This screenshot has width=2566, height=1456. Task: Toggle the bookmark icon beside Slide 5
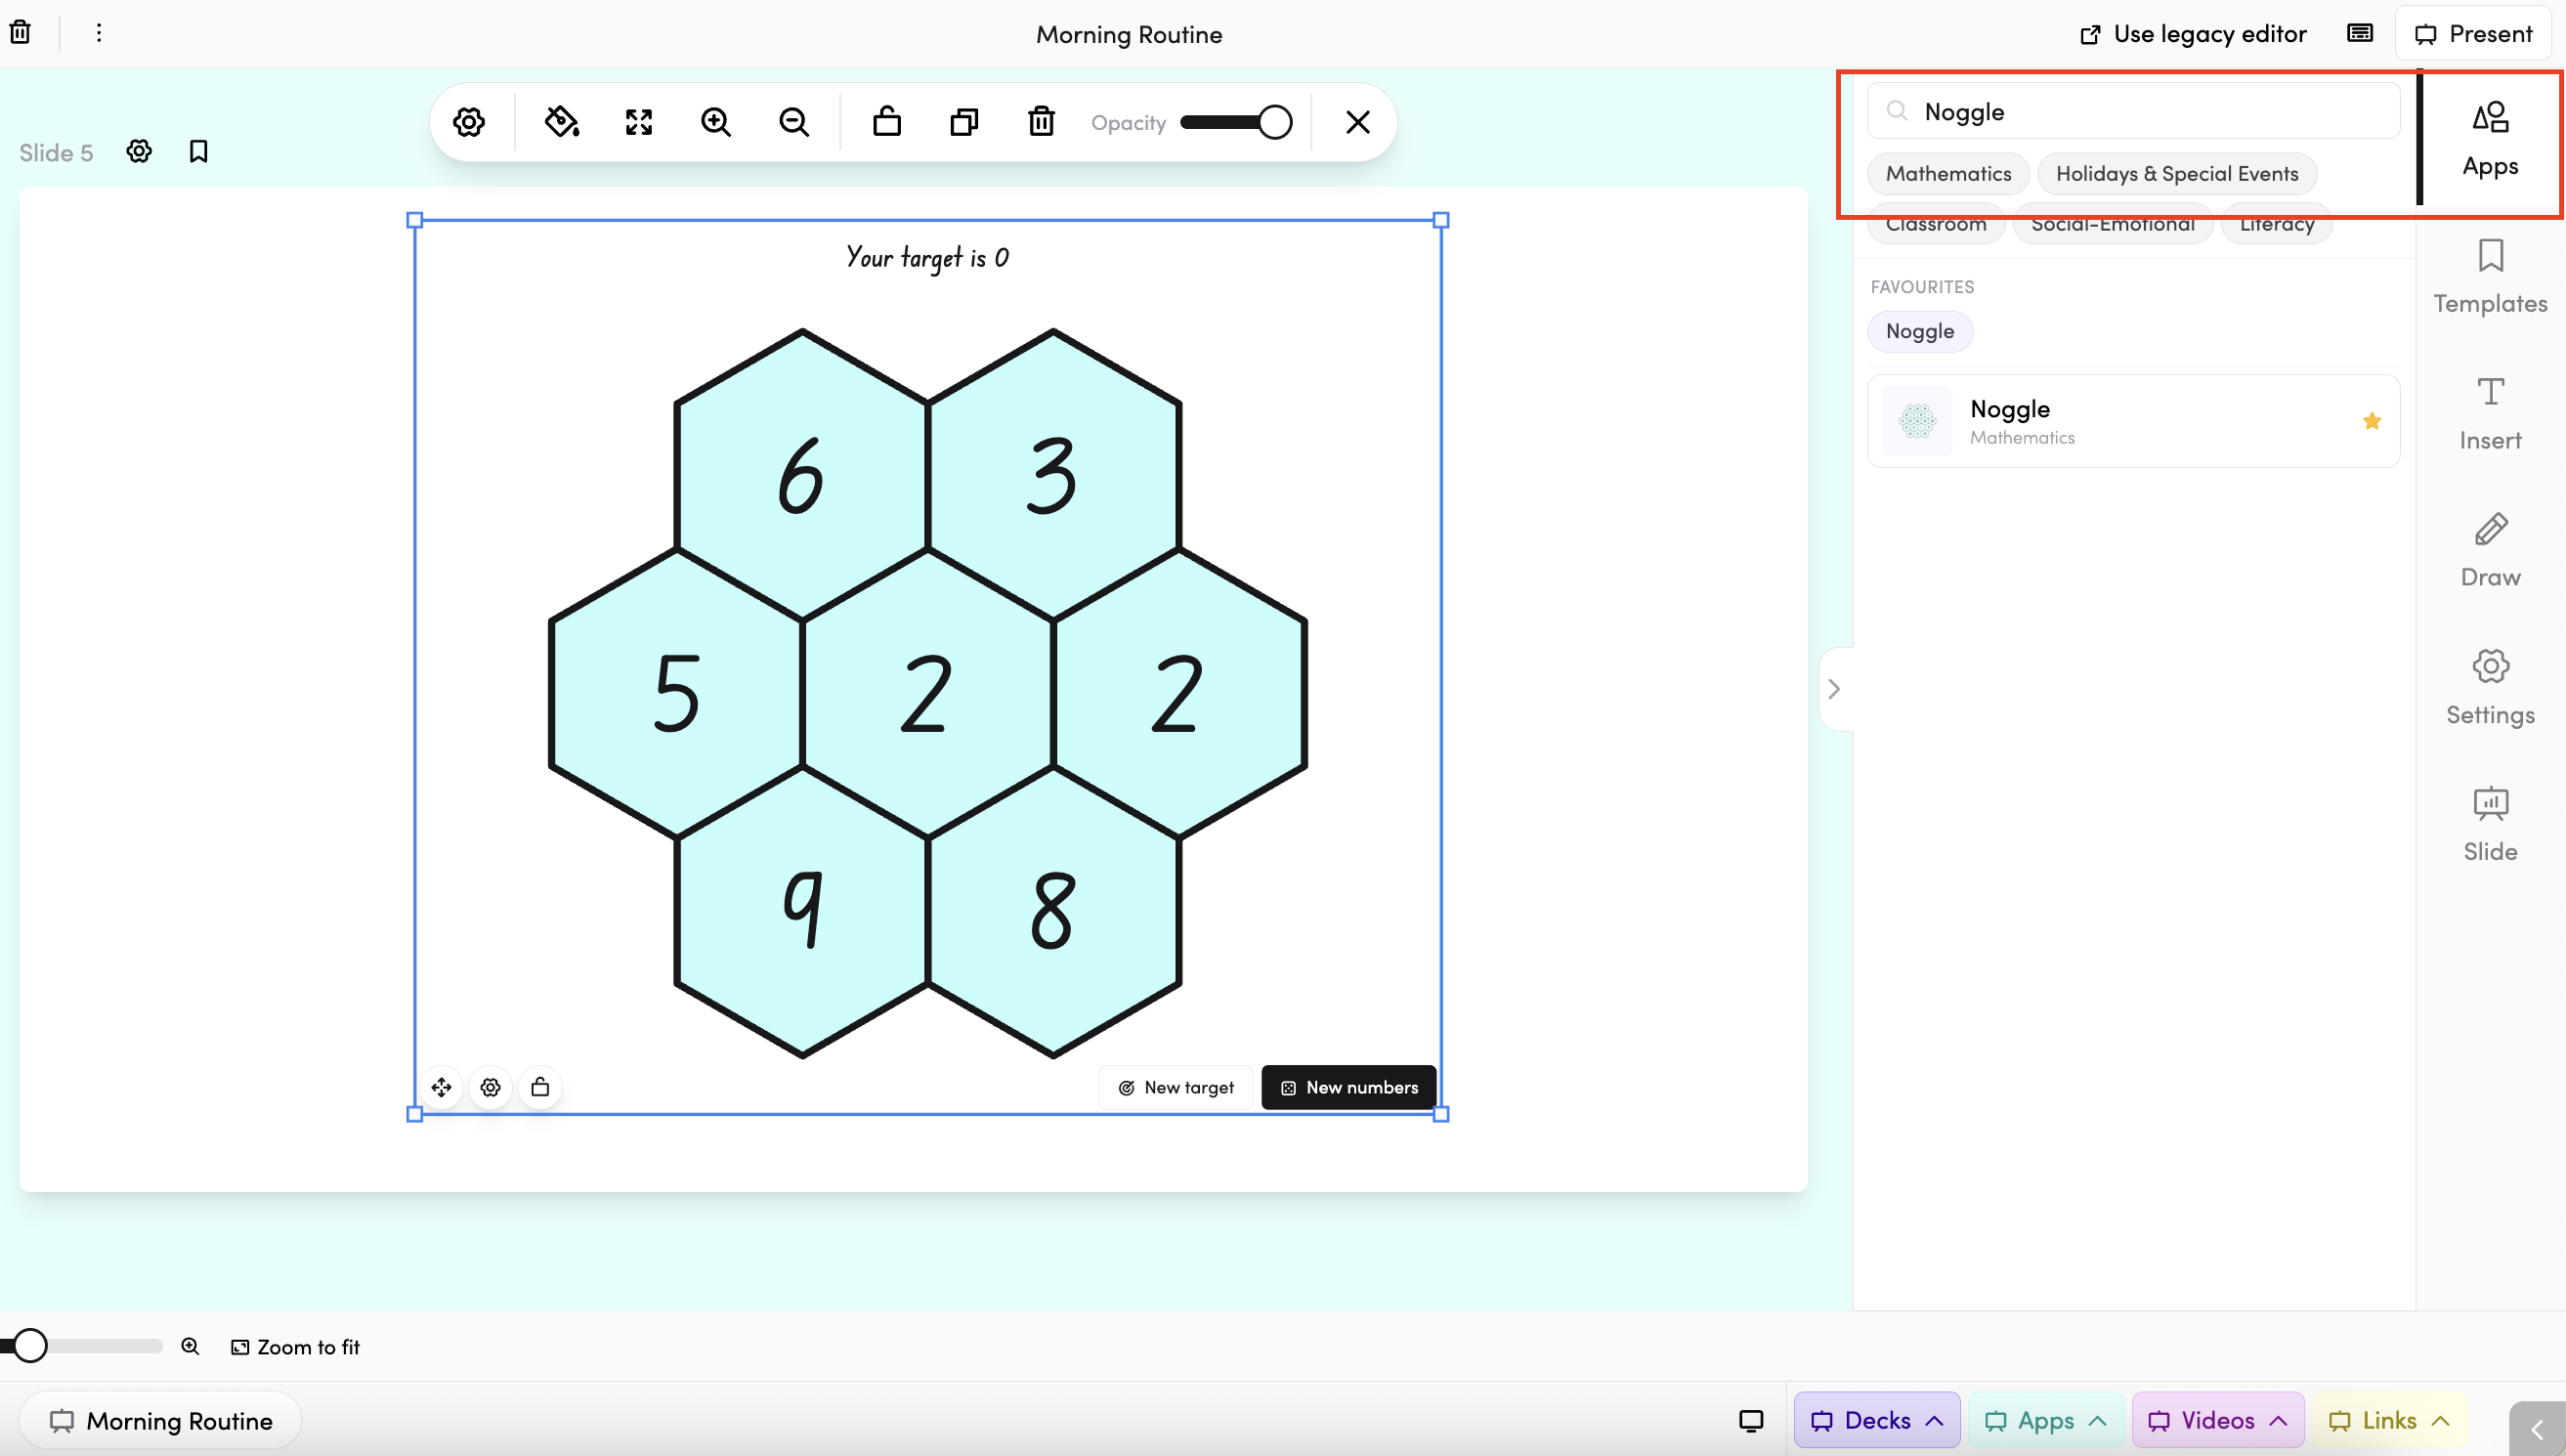[198, 151]
